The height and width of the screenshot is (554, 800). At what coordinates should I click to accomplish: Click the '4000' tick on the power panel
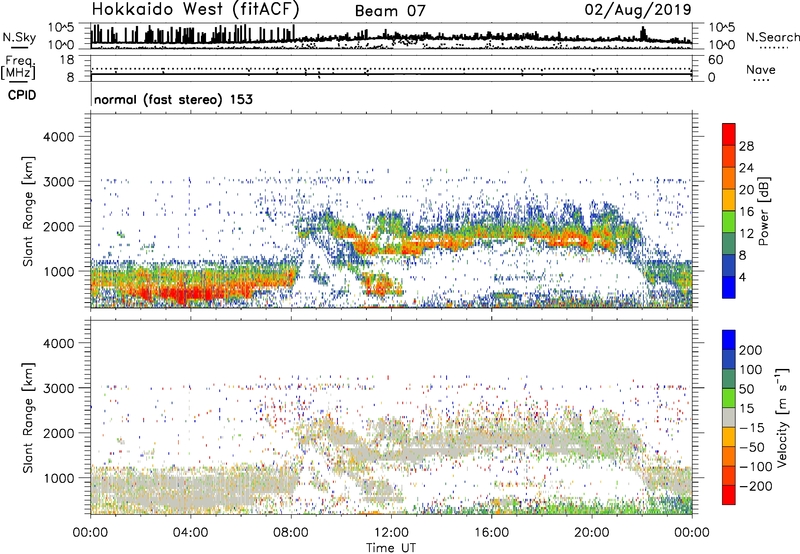tap(58, 137)
